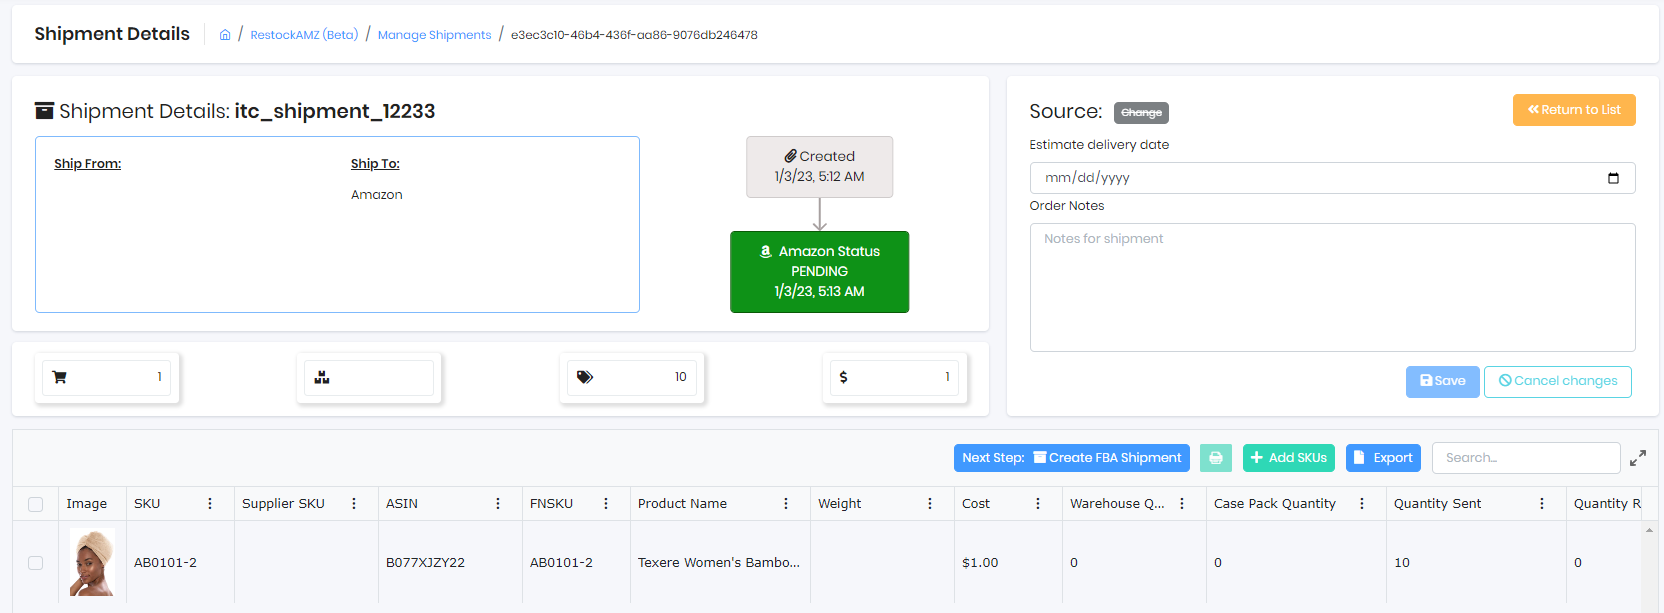Toggle the select-all header checkbox

pos(35,504)
